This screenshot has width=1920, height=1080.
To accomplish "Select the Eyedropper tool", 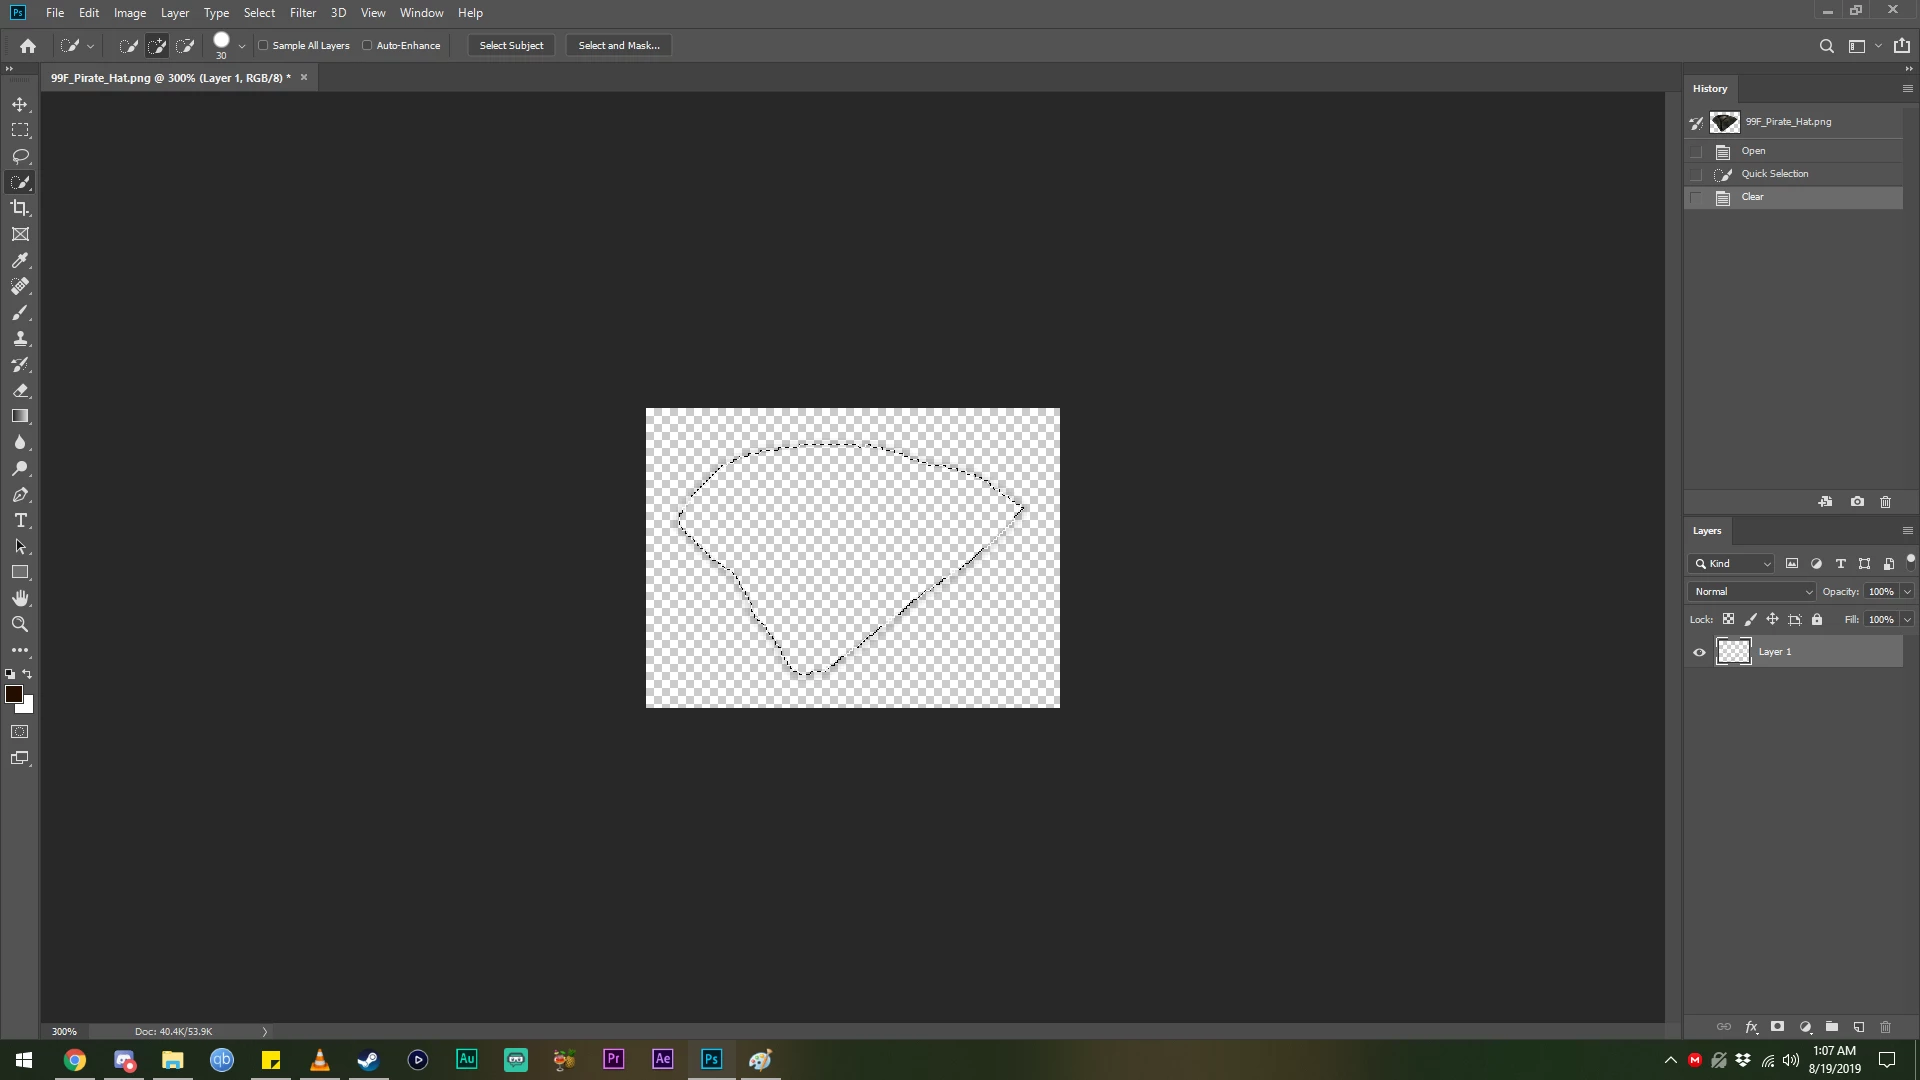I will (x=20, y=260).
